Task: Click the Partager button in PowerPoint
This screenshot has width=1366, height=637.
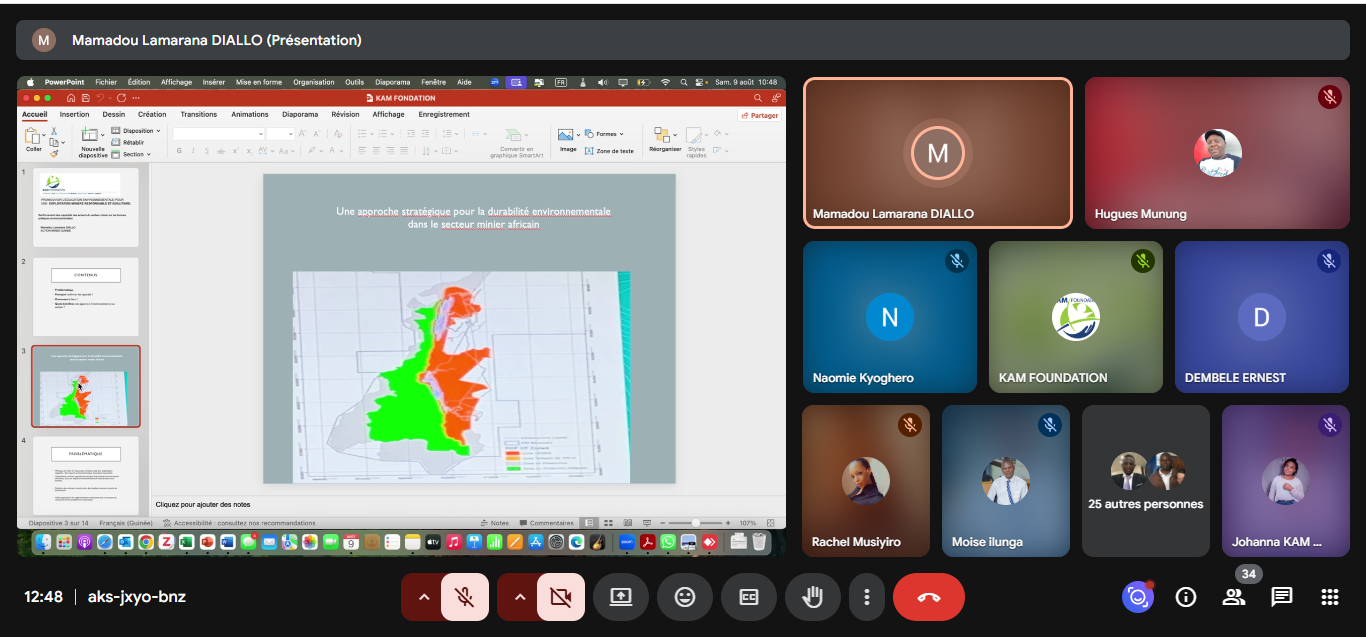Action: click(759, 115)
